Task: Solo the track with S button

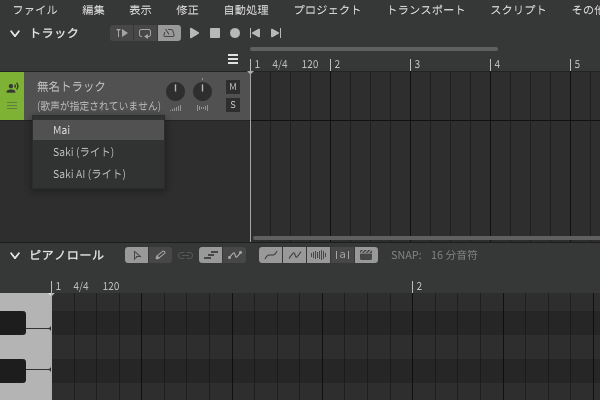Action: [x=233, y=105]
